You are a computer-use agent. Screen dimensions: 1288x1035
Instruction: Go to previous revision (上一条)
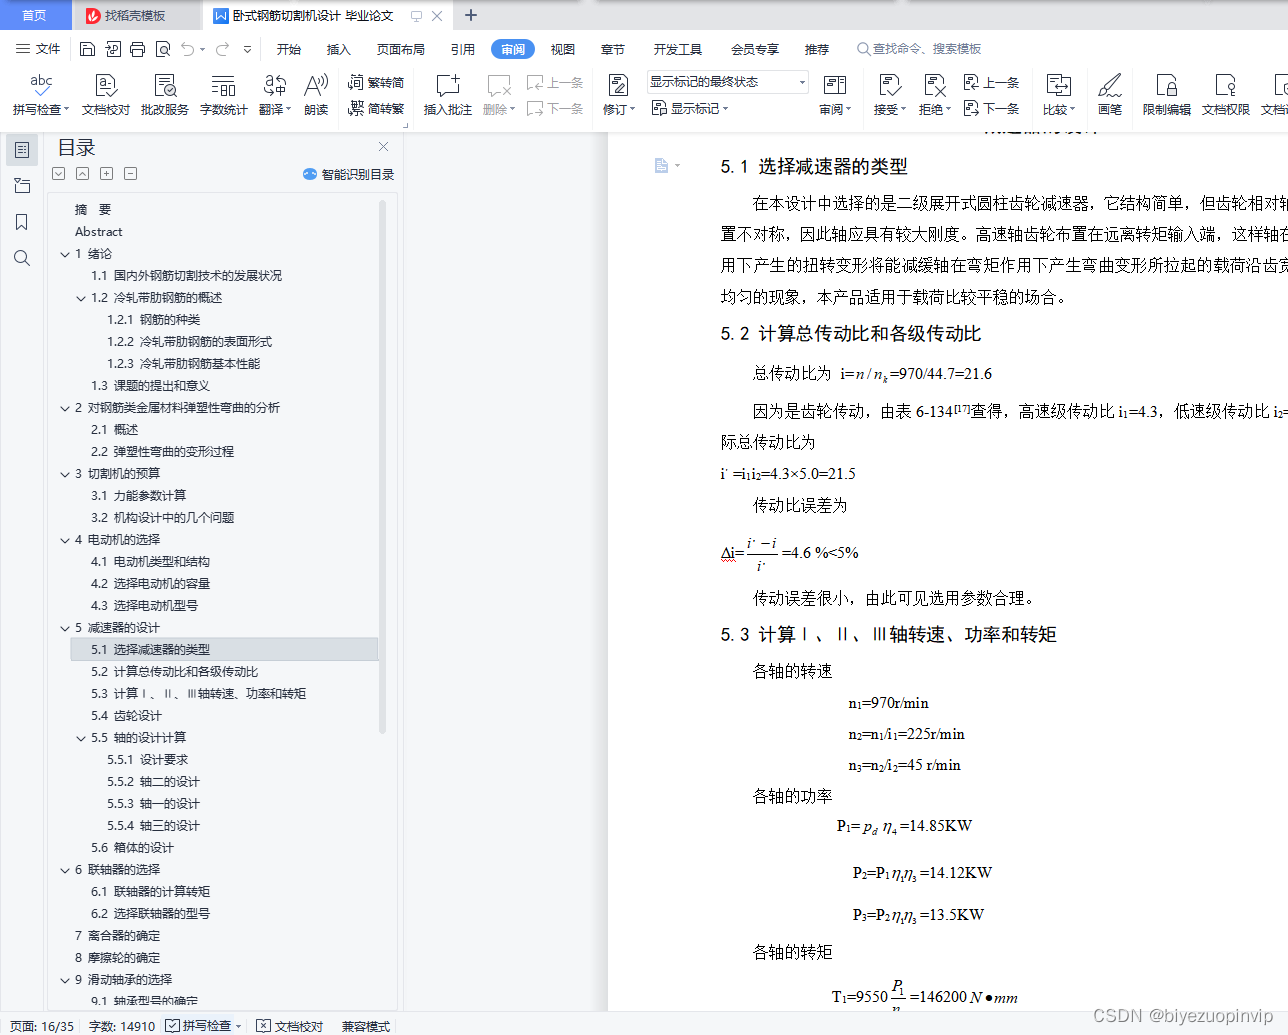click(x=991, y=83)
